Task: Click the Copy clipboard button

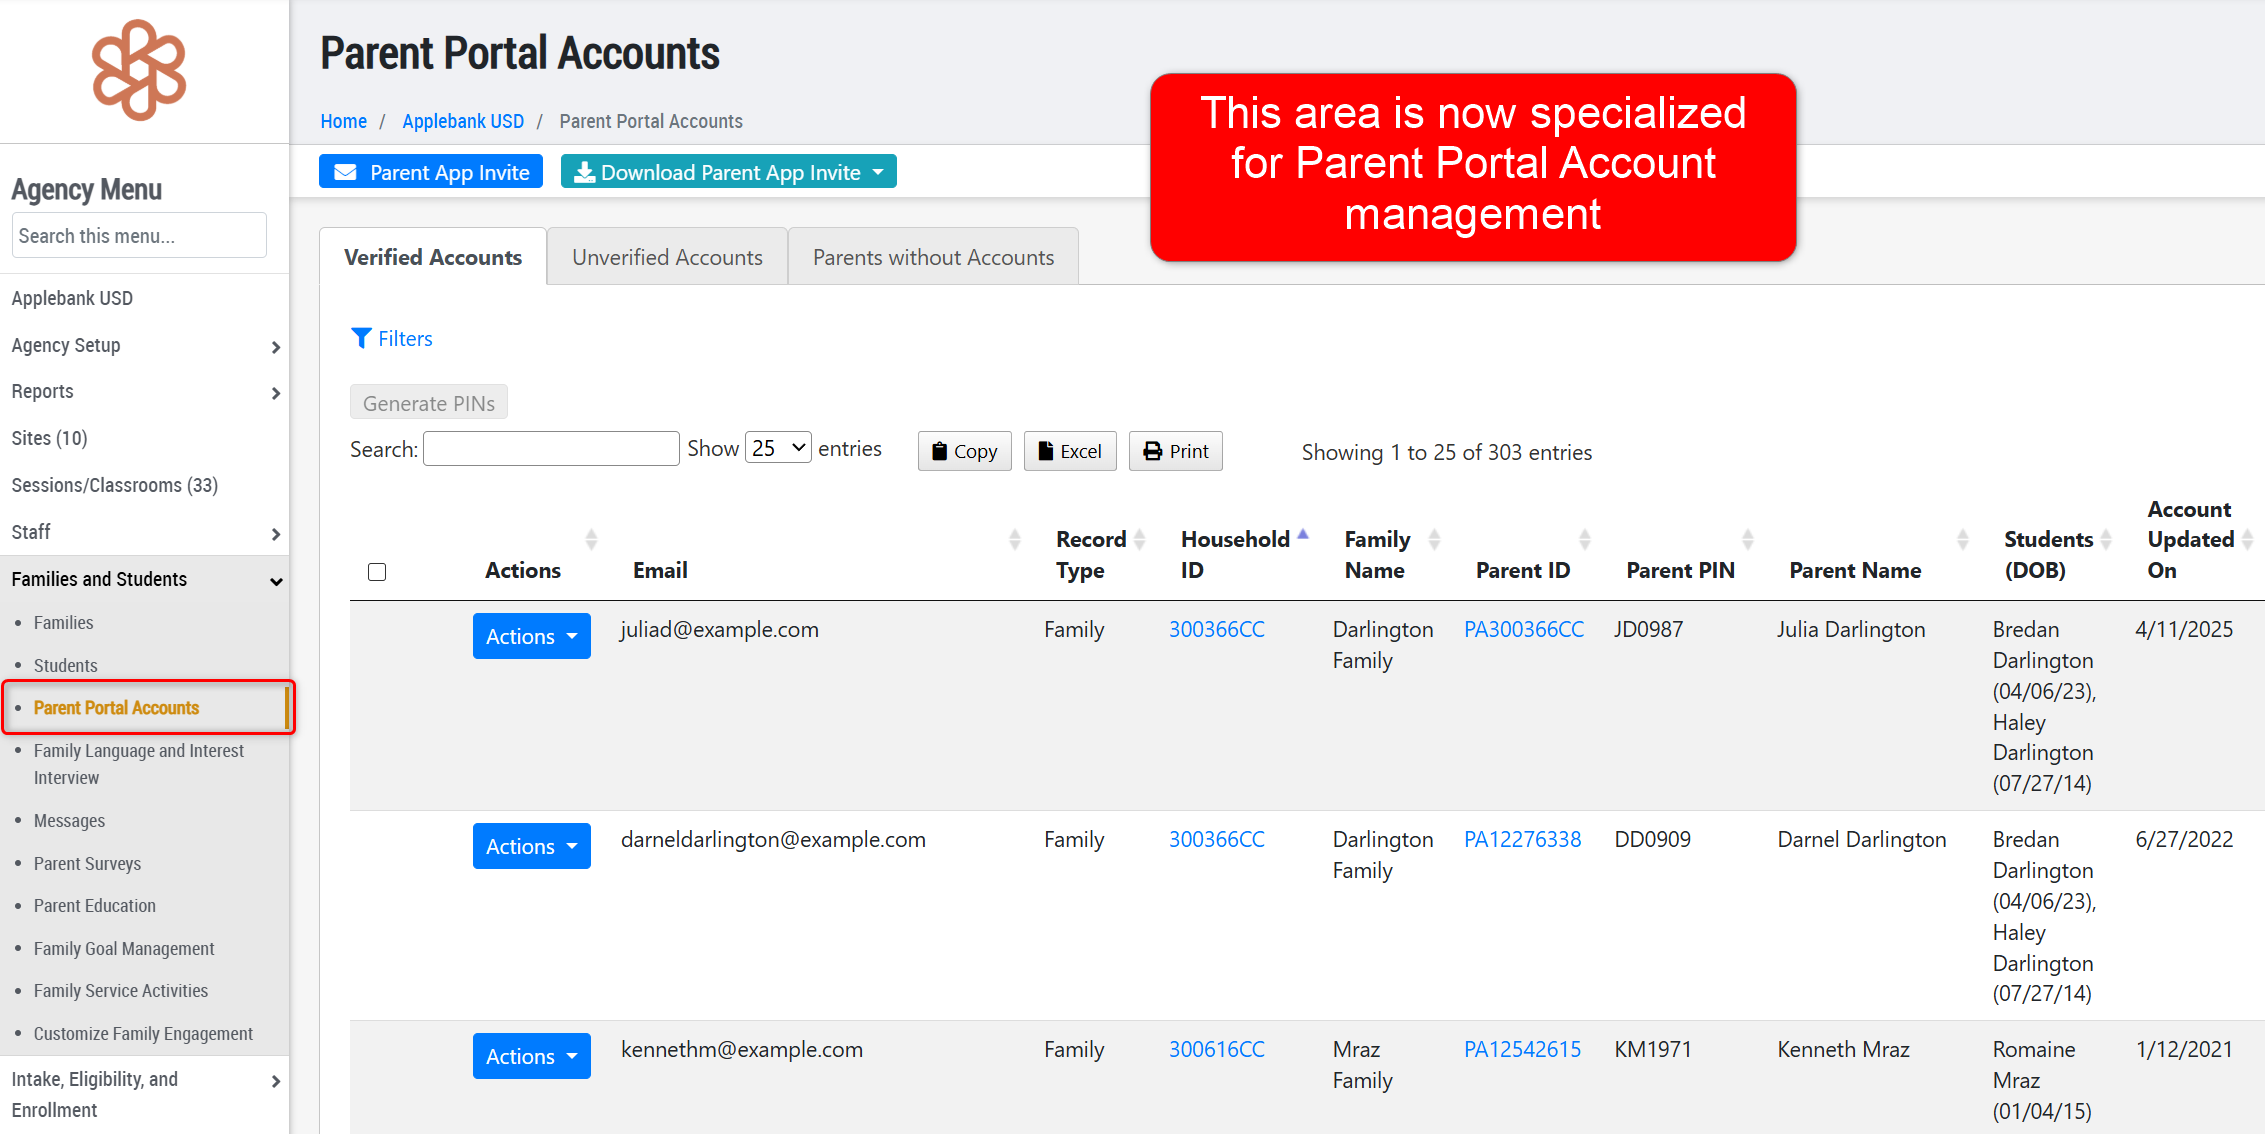Action: (964, 451)
